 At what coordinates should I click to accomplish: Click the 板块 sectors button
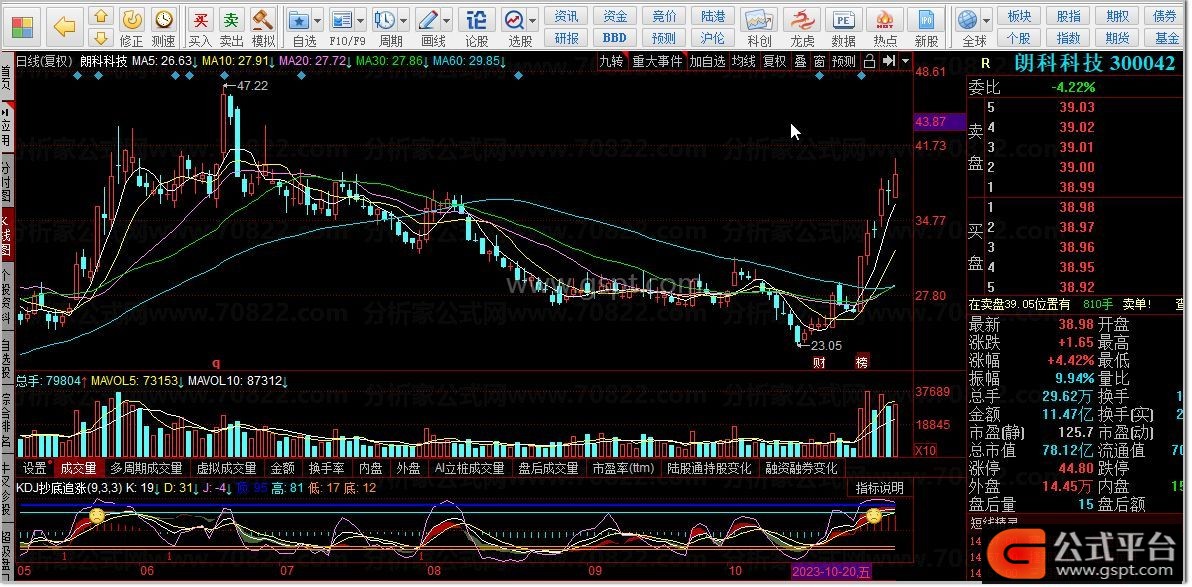point(1019,16)
